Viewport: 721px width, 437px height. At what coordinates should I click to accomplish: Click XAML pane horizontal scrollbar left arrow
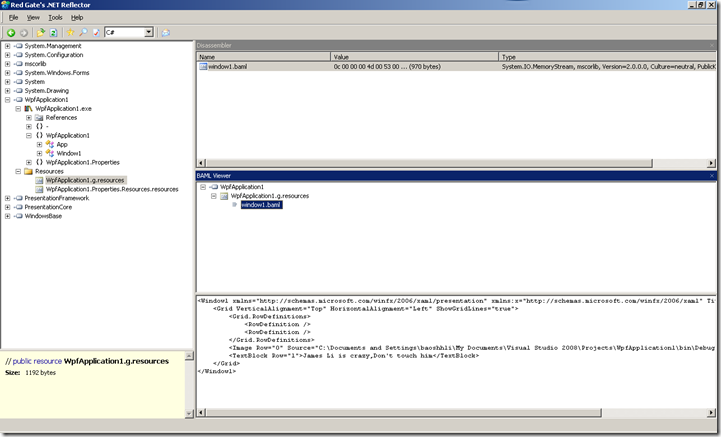click(x=201, y=413)
